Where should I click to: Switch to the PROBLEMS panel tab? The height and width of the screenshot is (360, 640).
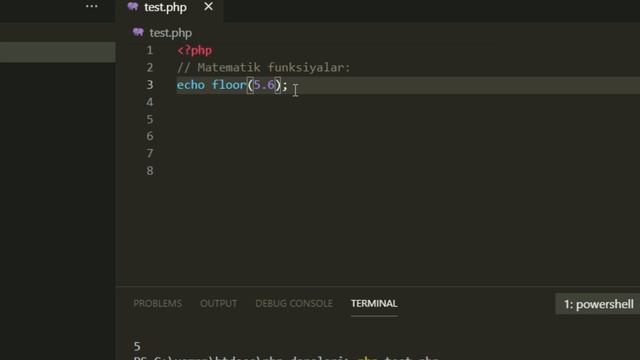158,304
